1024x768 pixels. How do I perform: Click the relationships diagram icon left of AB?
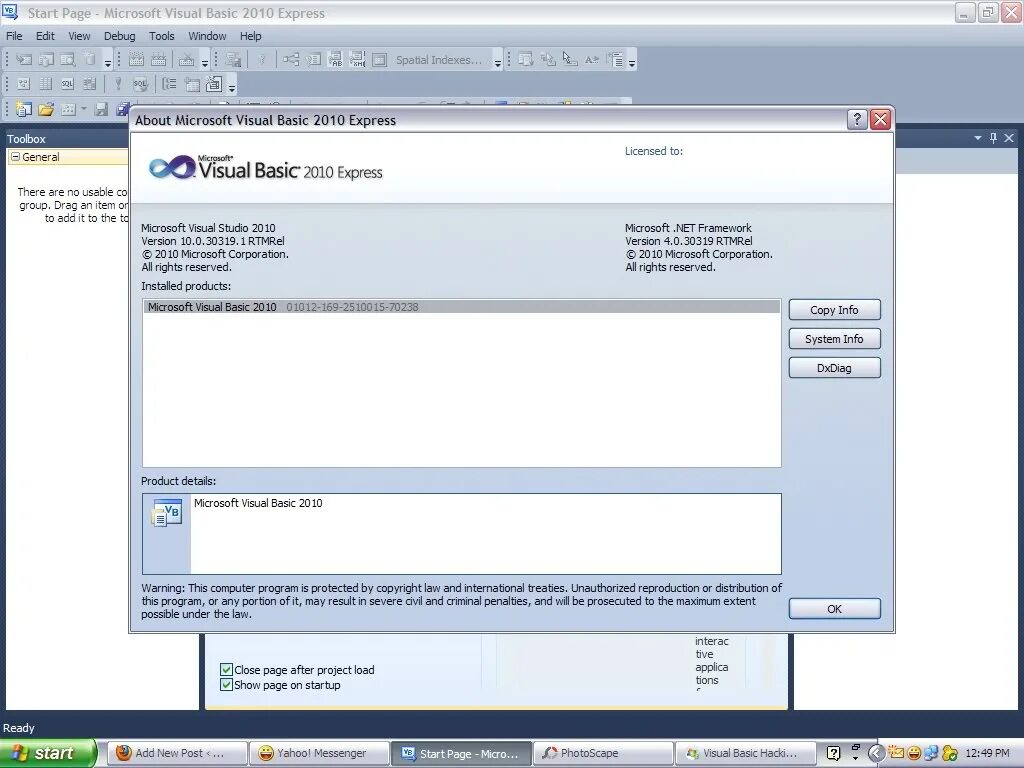tap(291, 60)
